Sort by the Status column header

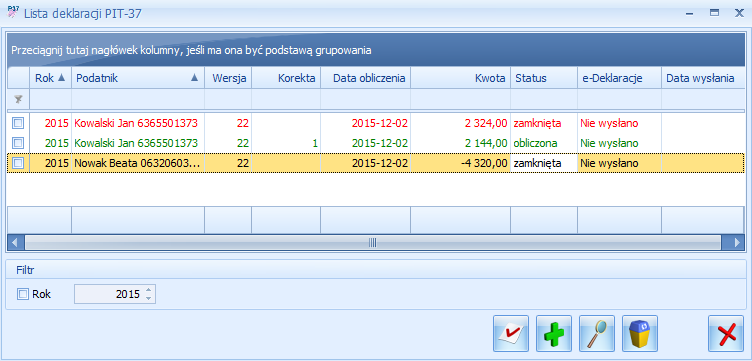(x=544, y=79)
